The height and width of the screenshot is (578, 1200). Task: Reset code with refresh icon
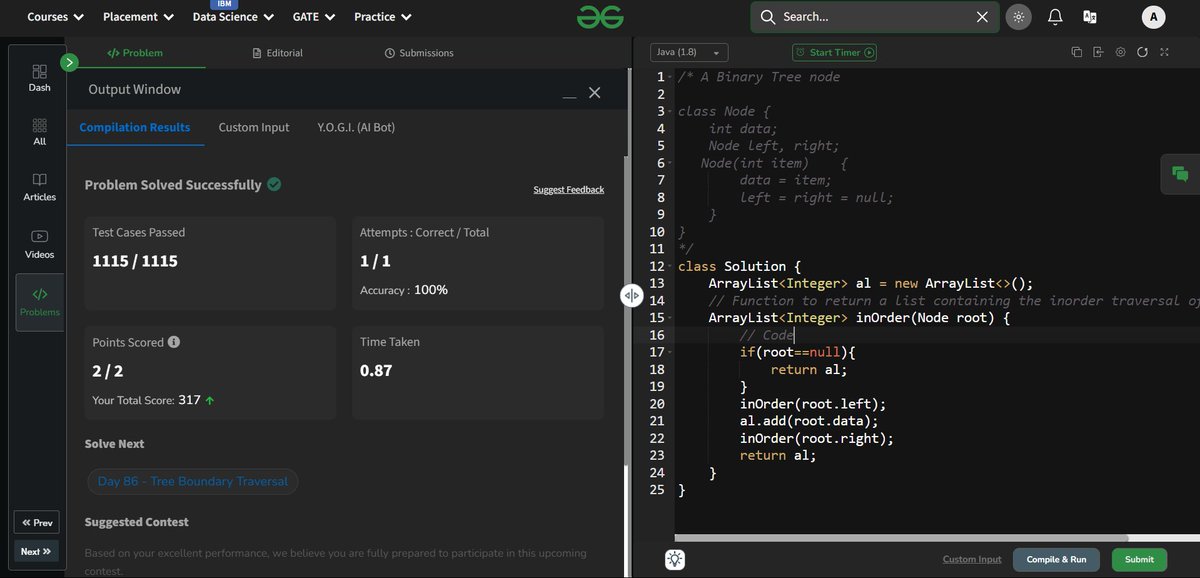click(x=1142, y=52)
